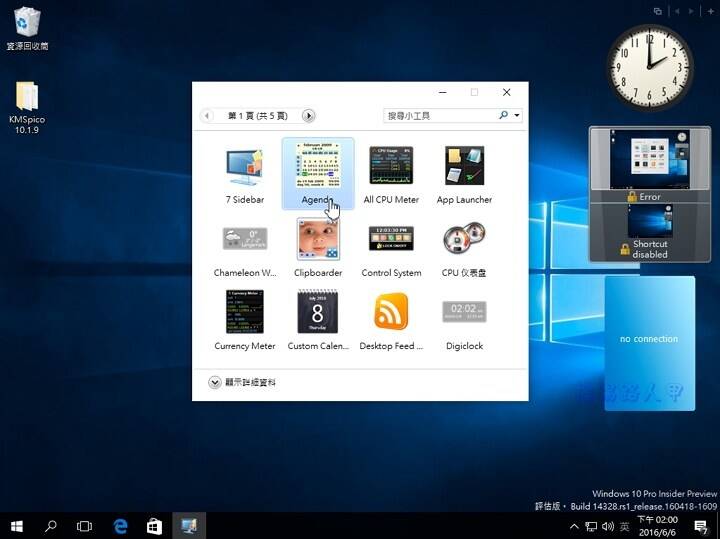Viewport: 720px width, 539px height.
Task: Open the 資源回收筒 recycle bin icon
Action: [x=27, y=28]
